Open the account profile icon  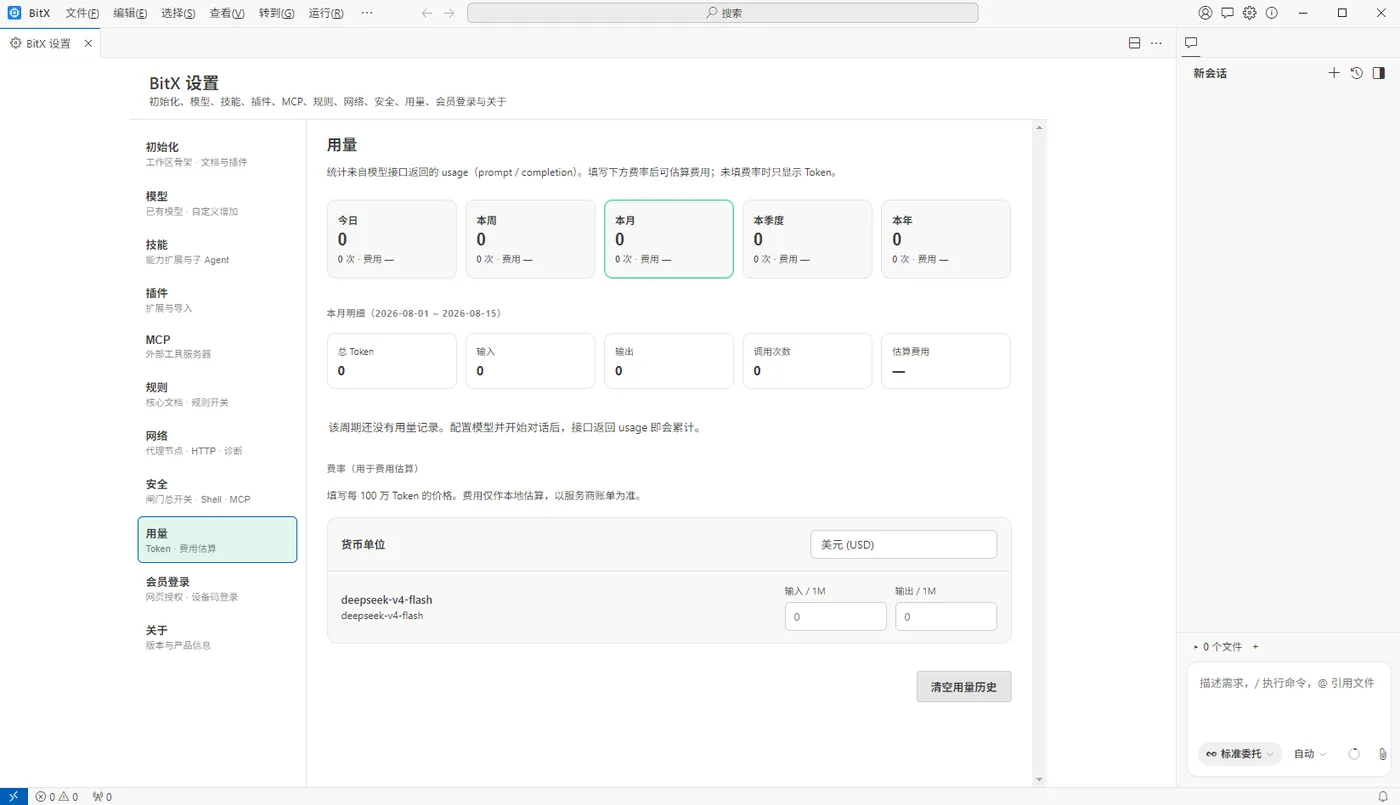click(1205, 13)
